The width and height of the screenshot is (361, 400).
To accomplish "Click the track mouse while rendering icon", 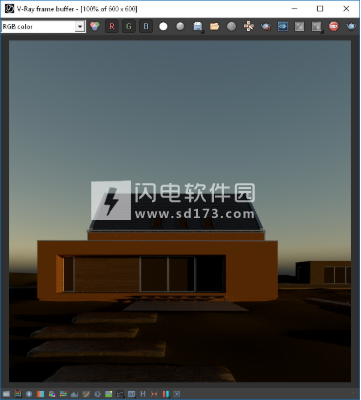I will [x=249, y=27].
